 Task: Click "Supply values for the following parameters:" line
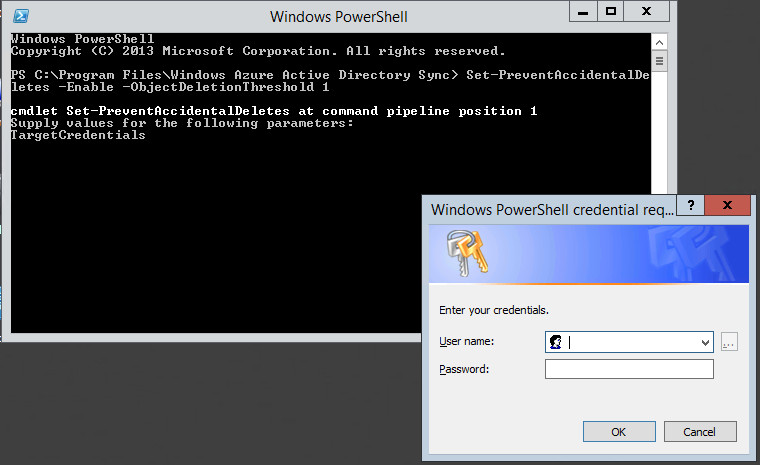182,123
